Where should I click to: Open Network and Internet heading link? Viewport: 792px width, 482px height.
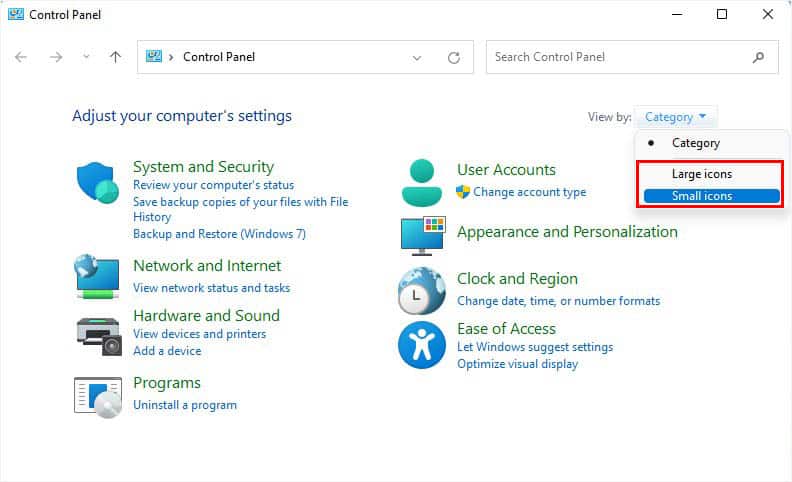coord(207,266)
